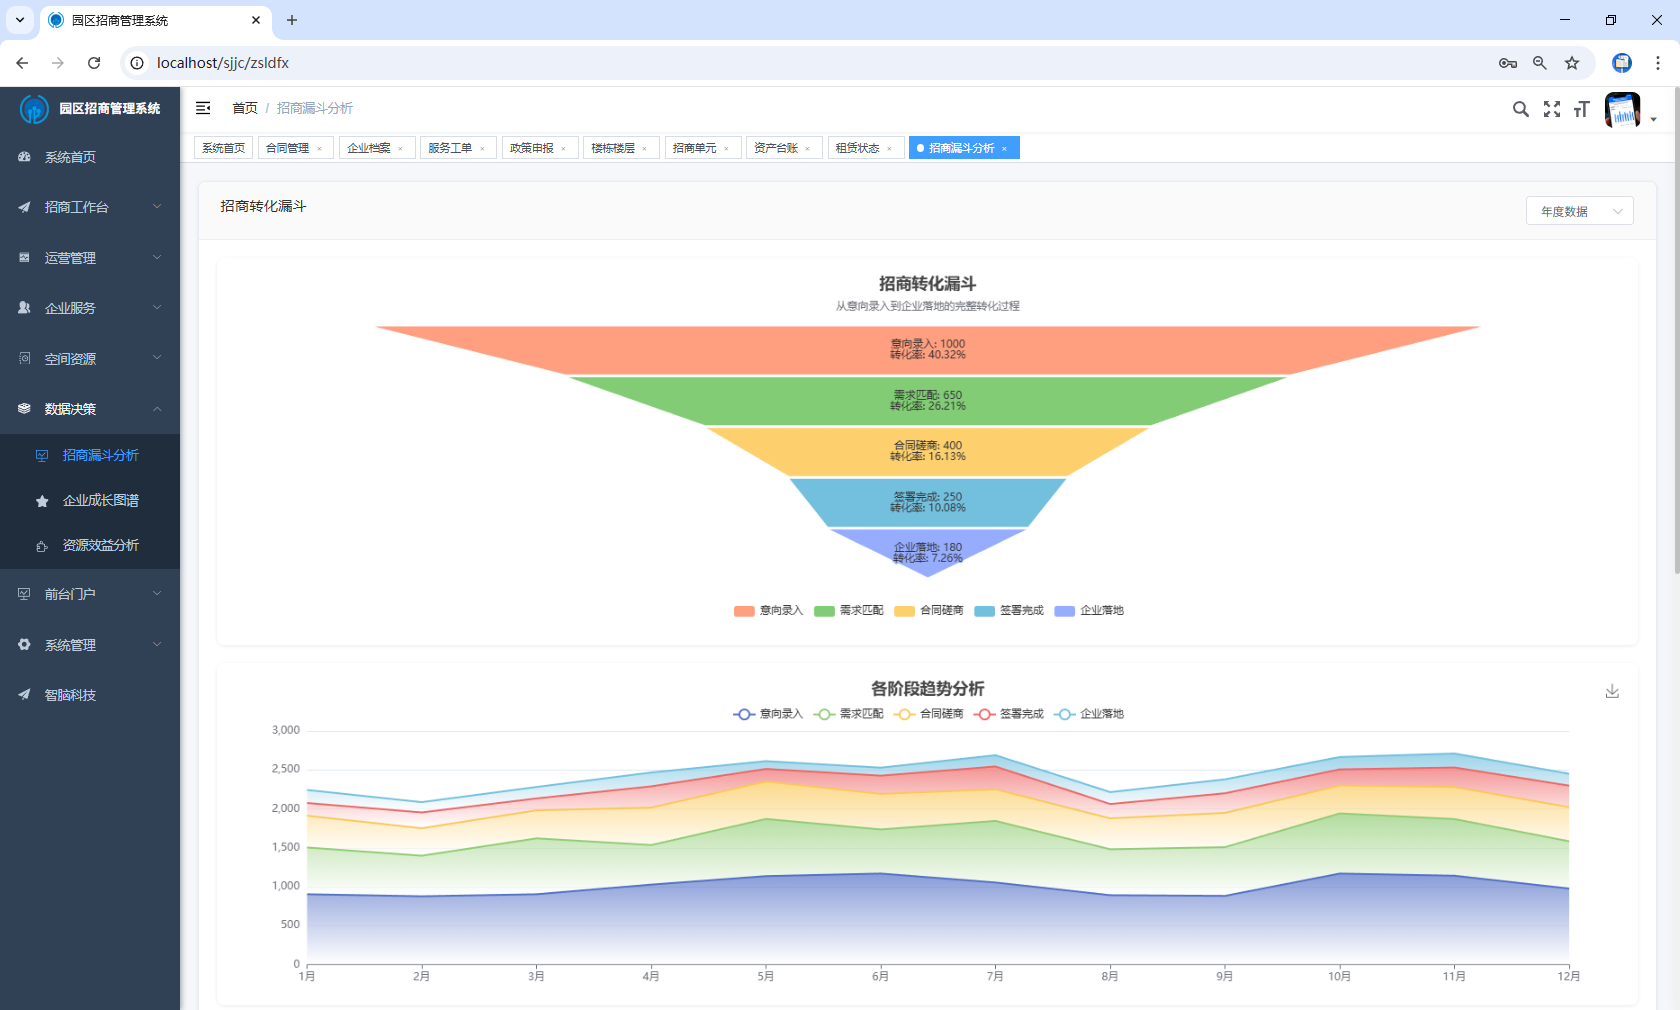The width and height of the screenshot is (1680, 1010).
Task: Hide 企业落地 line in trend legend
Action: [x=1089, y=714]
